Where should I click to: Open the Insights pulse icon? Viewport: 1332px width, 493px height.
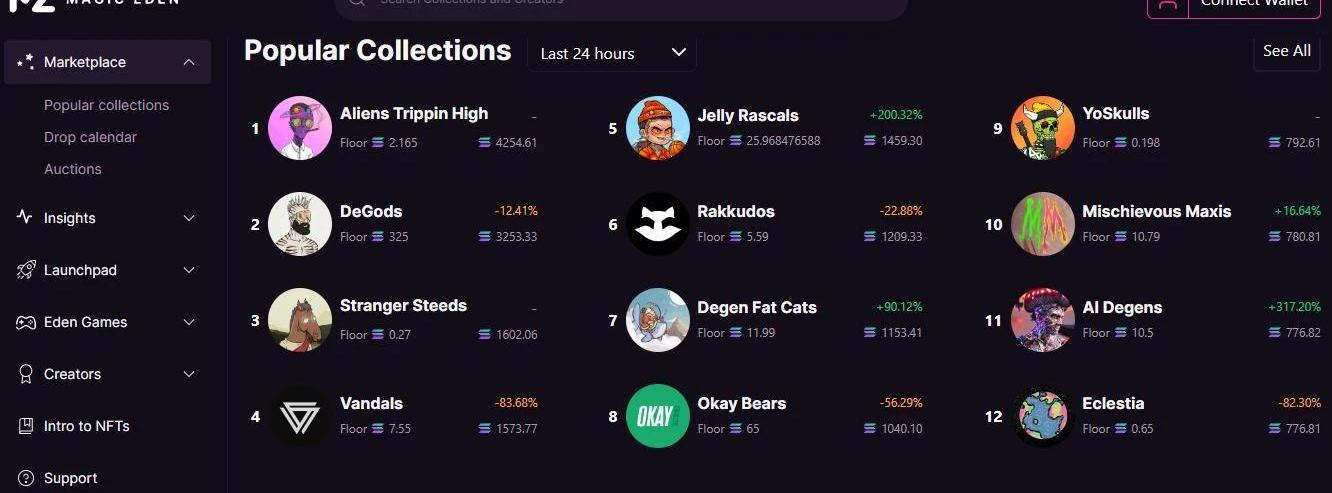click(x=26, y=218)
